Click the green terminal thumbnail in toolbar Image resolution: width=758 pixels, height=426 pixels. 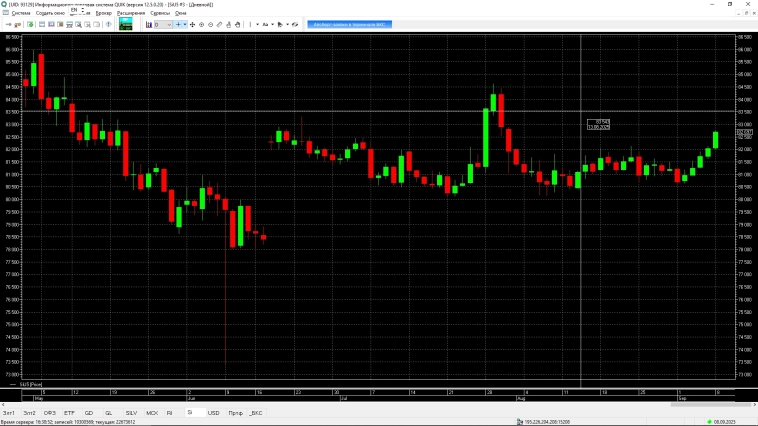[x=126, y=24]
